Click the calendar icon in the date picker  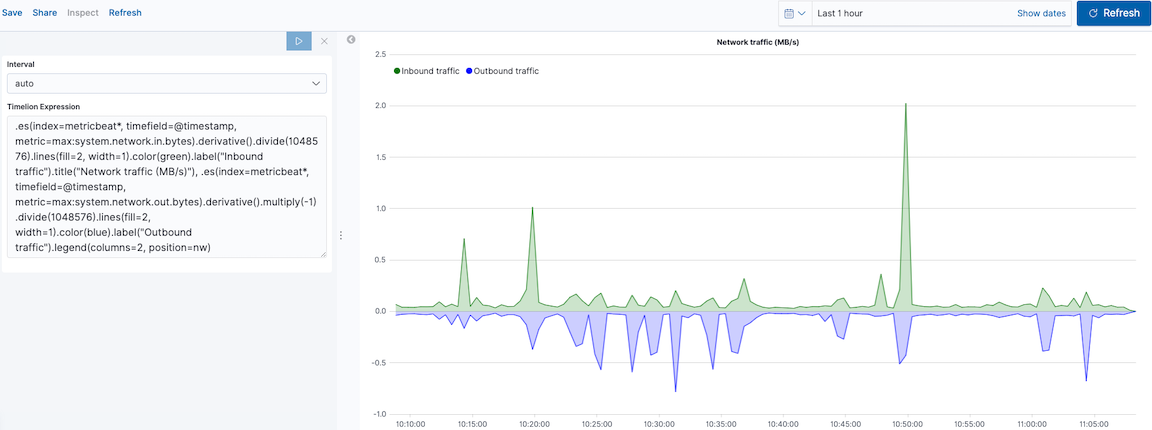coord(789,13)
